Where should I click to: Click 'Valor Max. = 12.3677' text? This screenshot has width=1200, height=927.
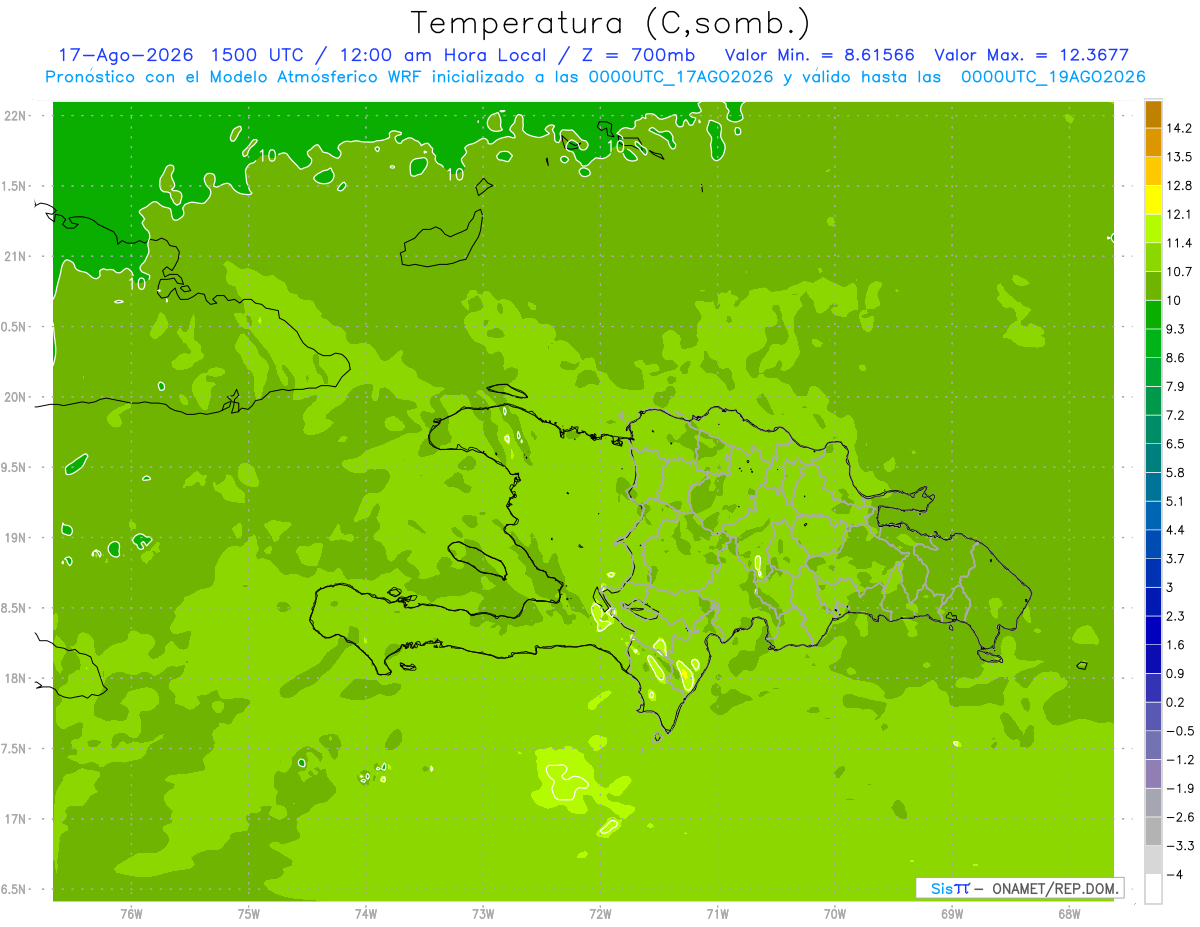point(1031,55)
